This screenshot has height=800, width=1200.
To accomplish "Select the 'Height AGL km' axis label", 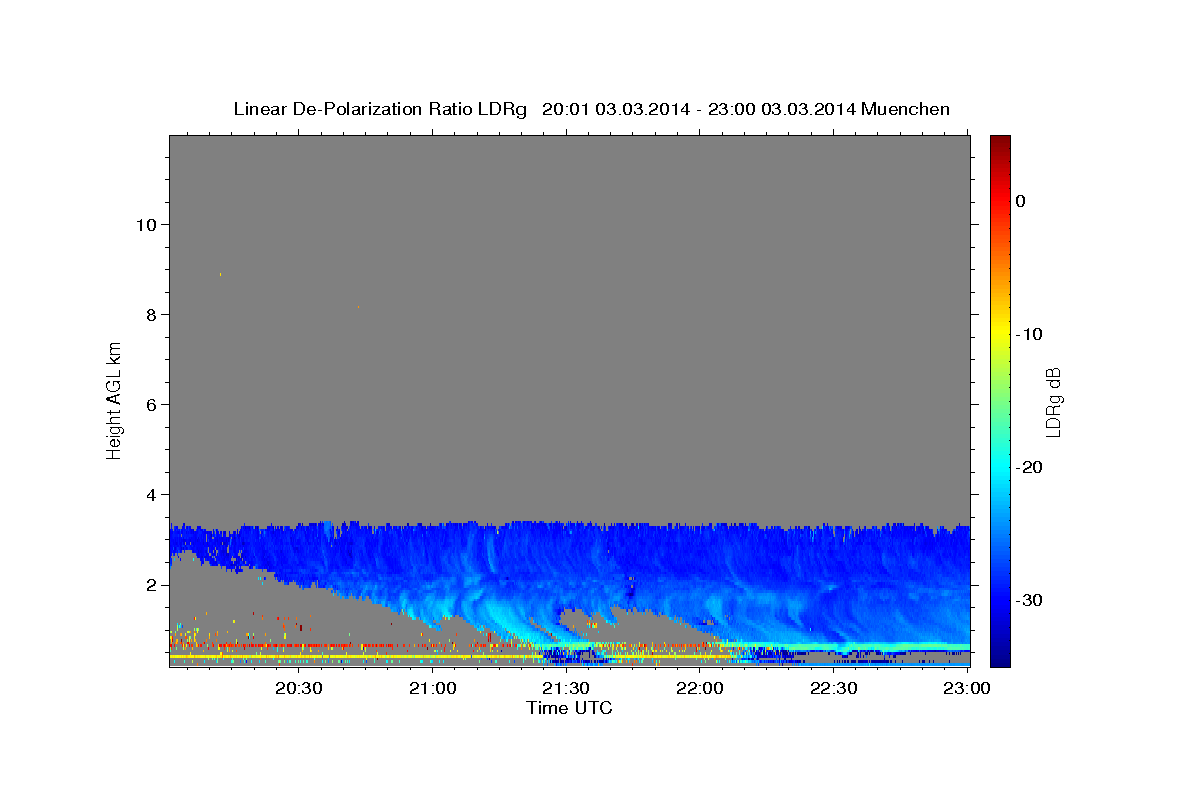I will coord(115,399).
